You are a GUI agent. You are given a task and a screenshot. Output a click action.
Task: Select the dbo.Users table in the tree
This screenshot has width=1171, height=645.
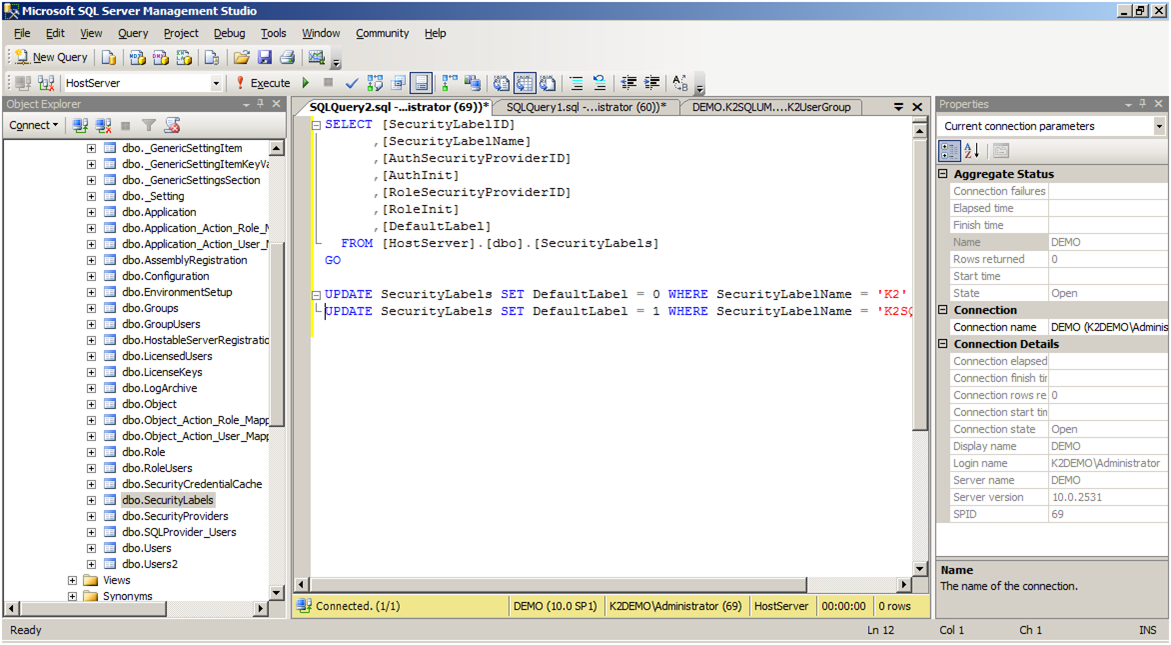pyautogui.click(x=147, y=548)
